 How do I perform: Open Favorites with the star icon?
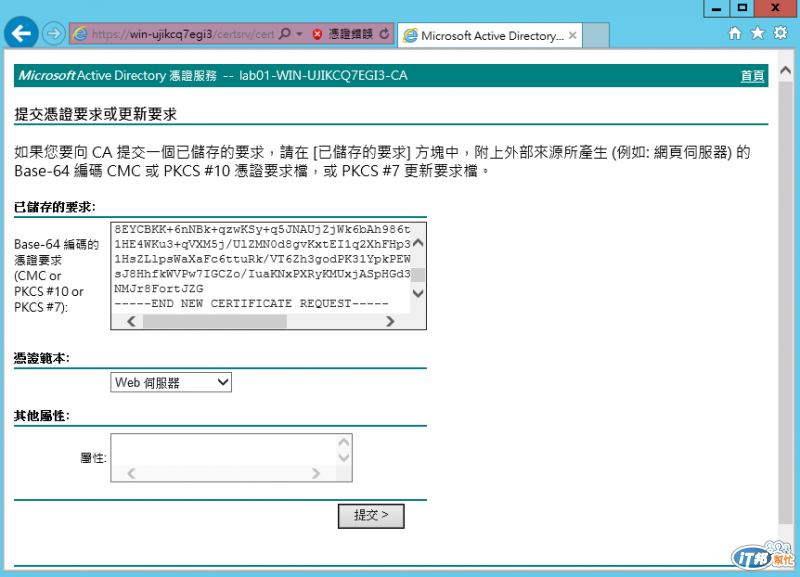(758, 33)
